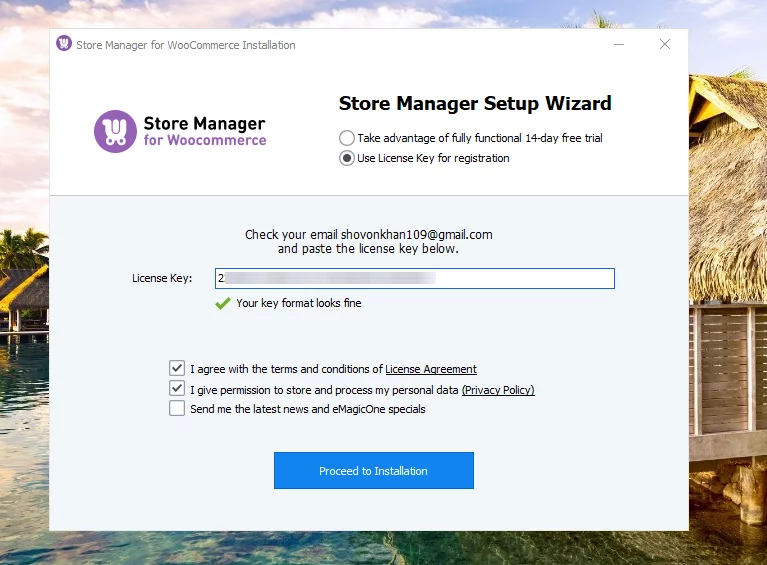This screenshot has height=565, width=767.
Task: Click the email address shovonkhan109@gmail.com text
Action: pyautogui.click(x=417, y=235)
